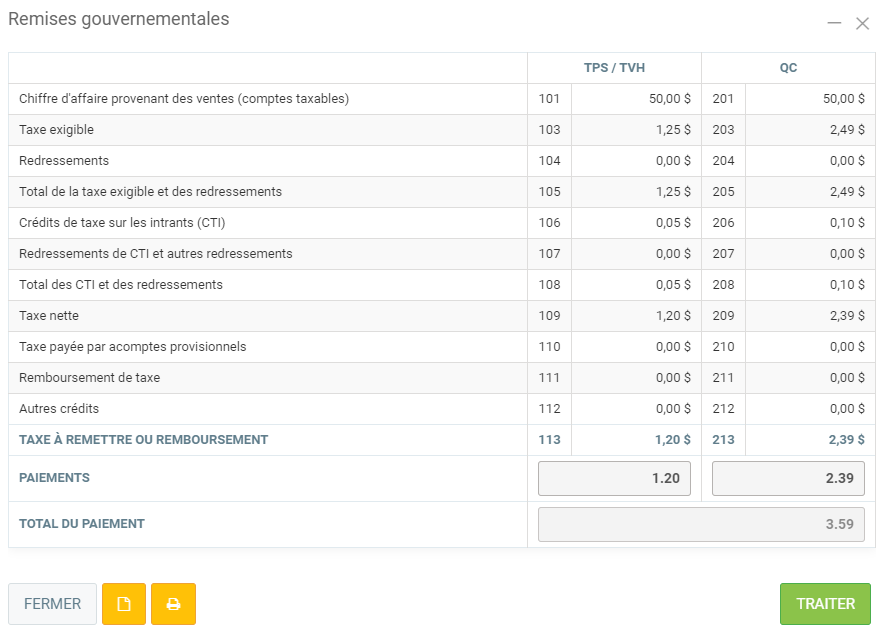885x631 pixels.
Task: Click the yellow document file icon button
Action: coord(124,604)
